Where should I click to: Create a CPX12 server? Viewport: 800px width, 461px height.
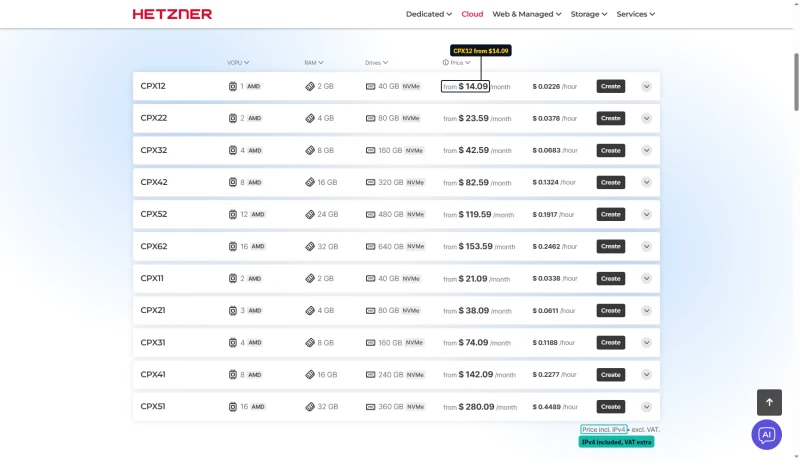pyautogui.click(x=611, y=86)
